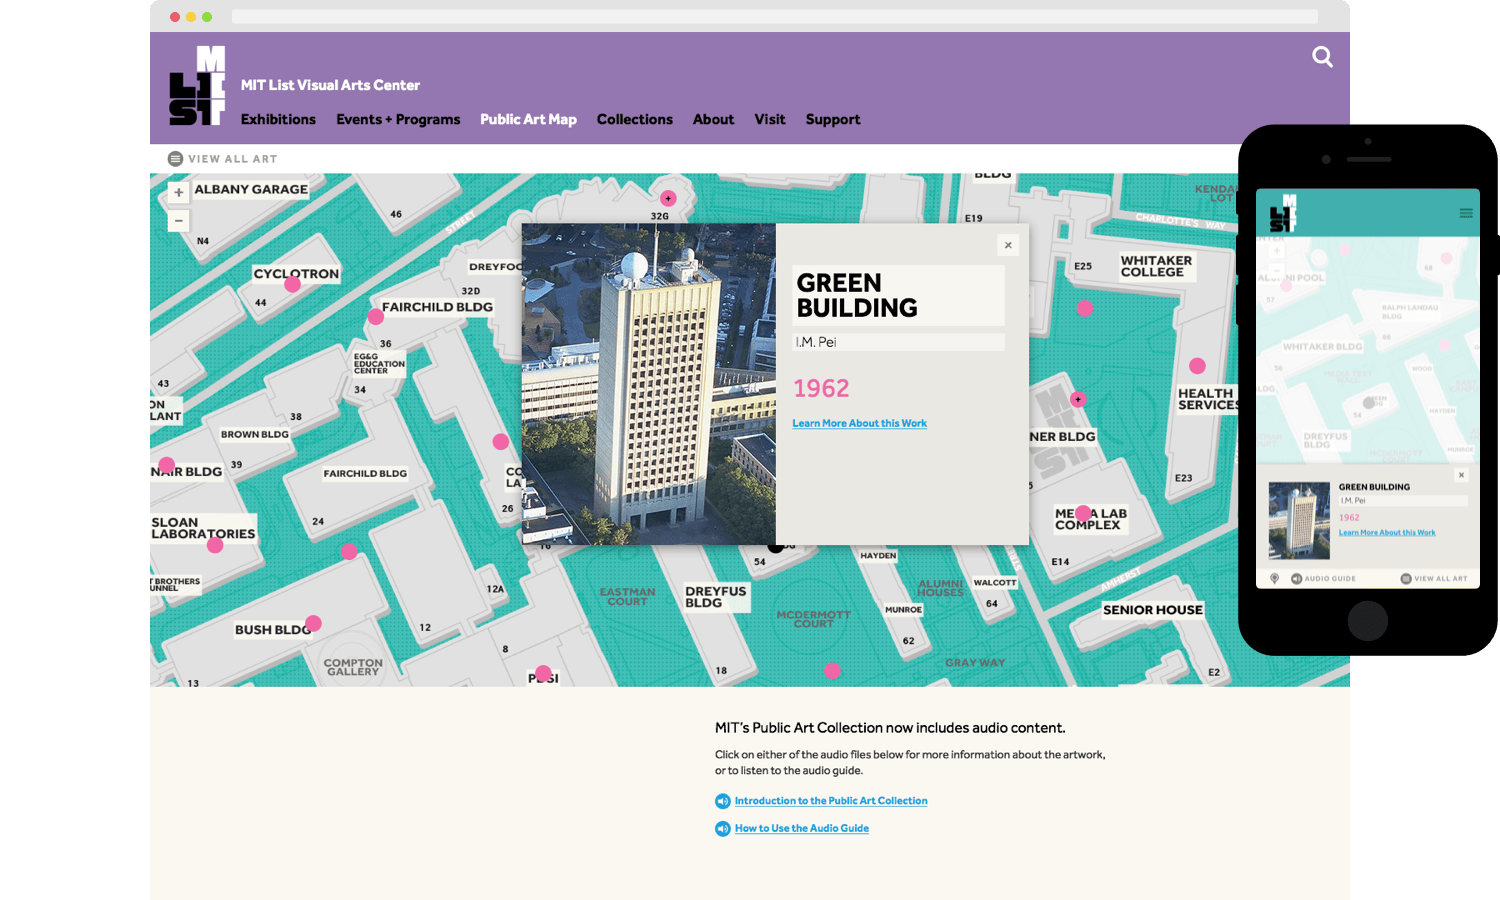
Task: Close the Green Building card on phone
Action: tap(1461, 475)
